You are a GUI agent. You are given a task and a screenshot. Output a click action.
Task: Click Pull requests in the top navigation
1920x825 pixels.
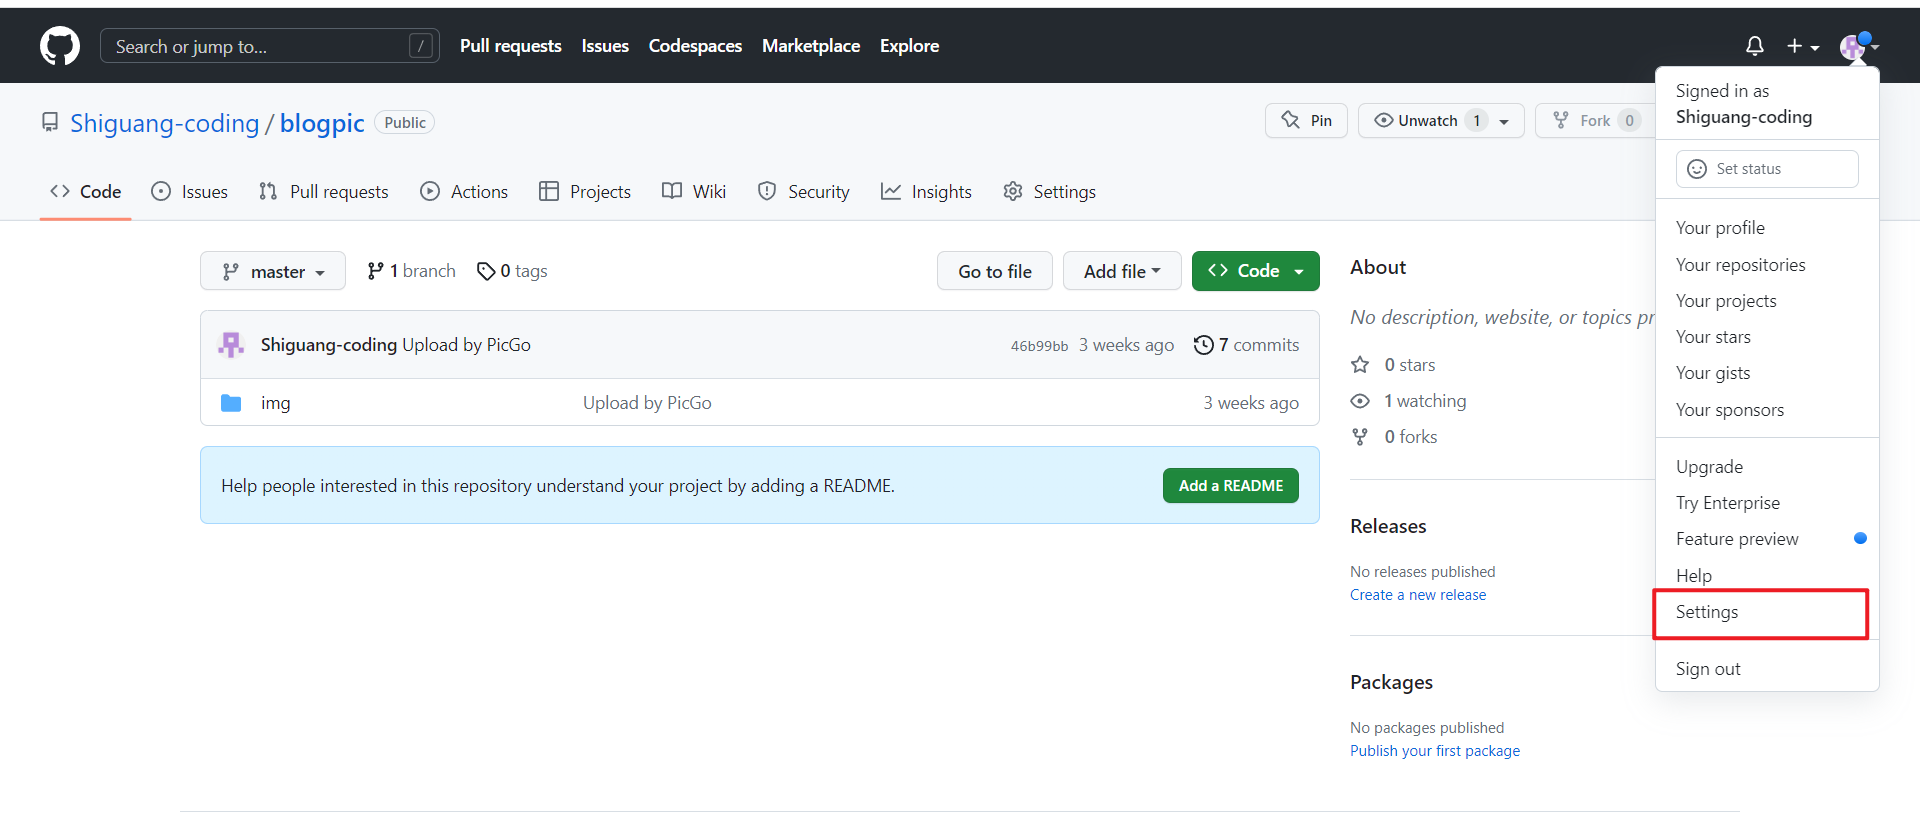coord(511,46)
